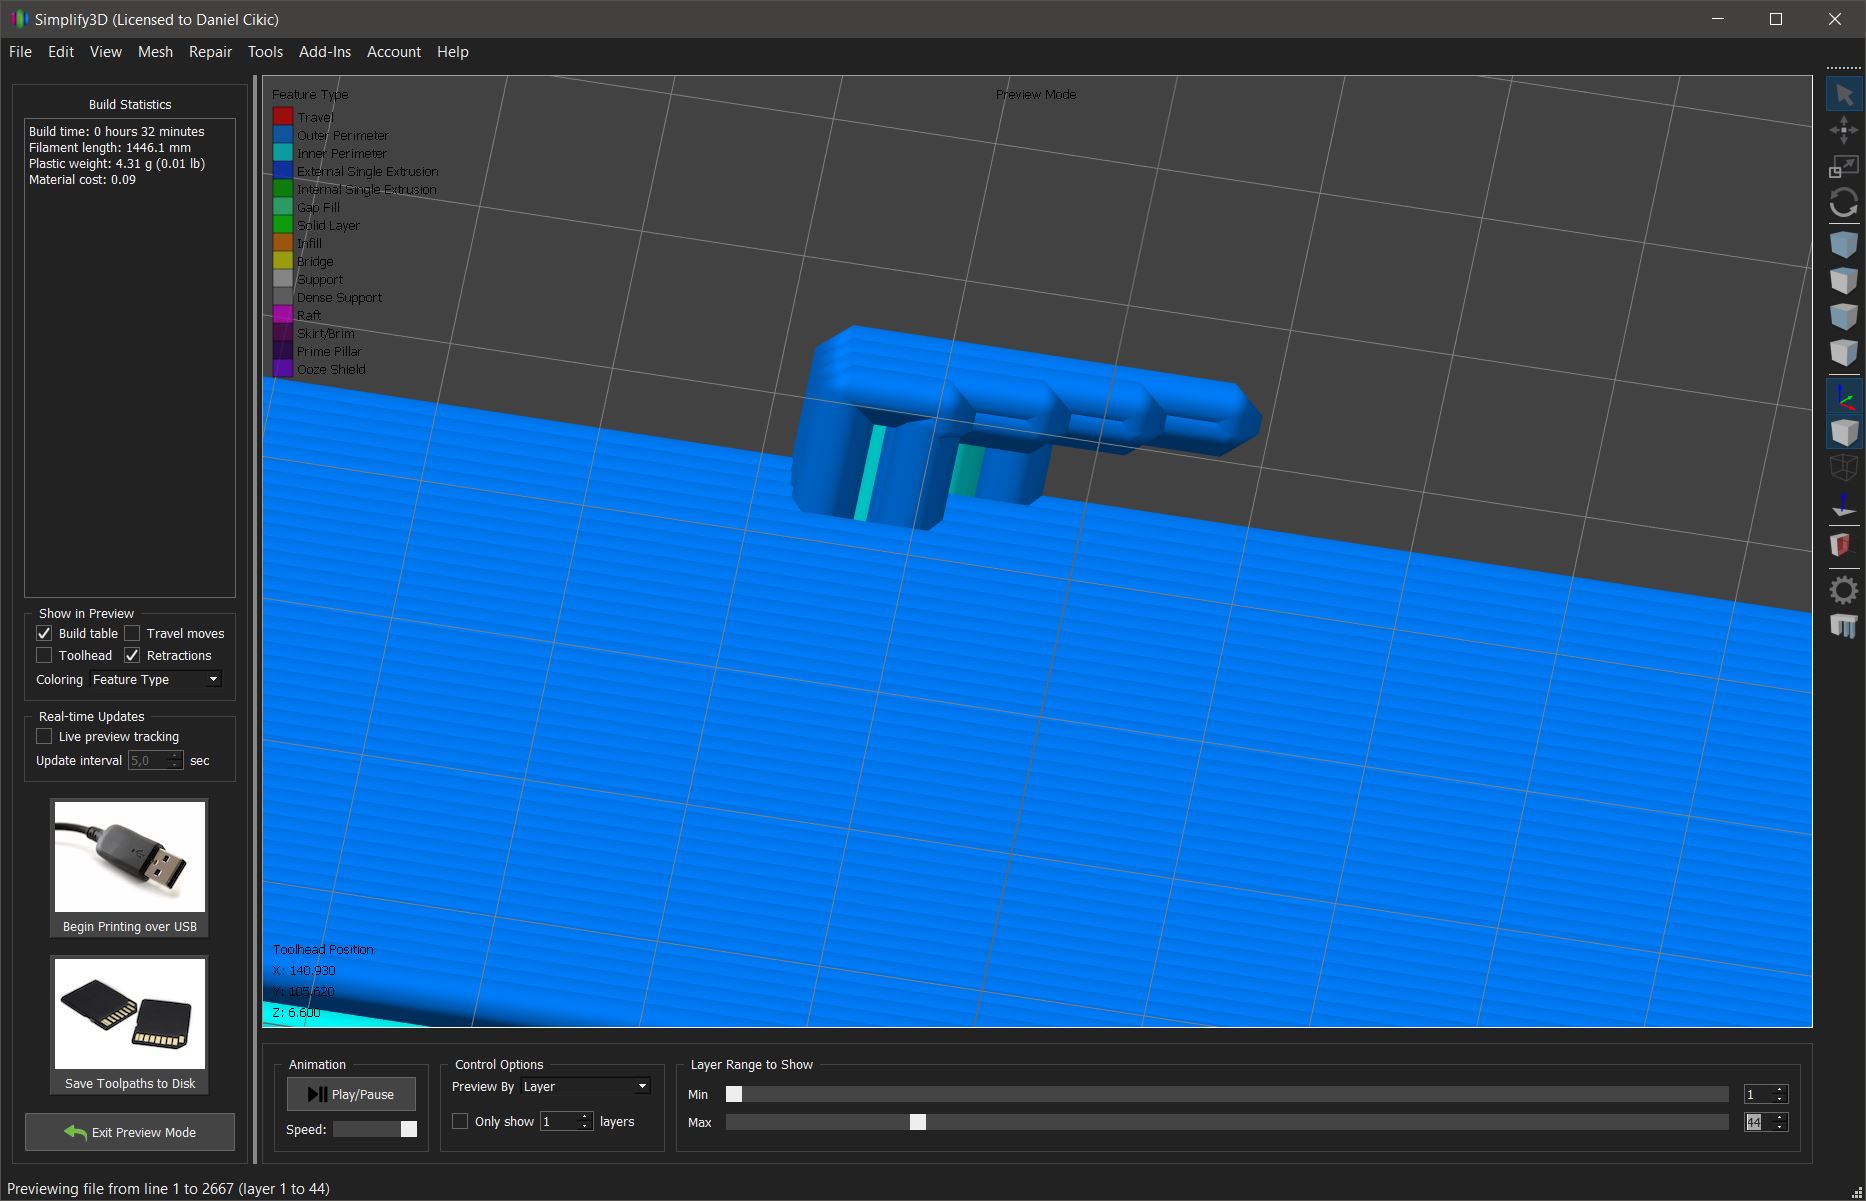
Task: Click the SD card picture
Action: [130, 1014]
